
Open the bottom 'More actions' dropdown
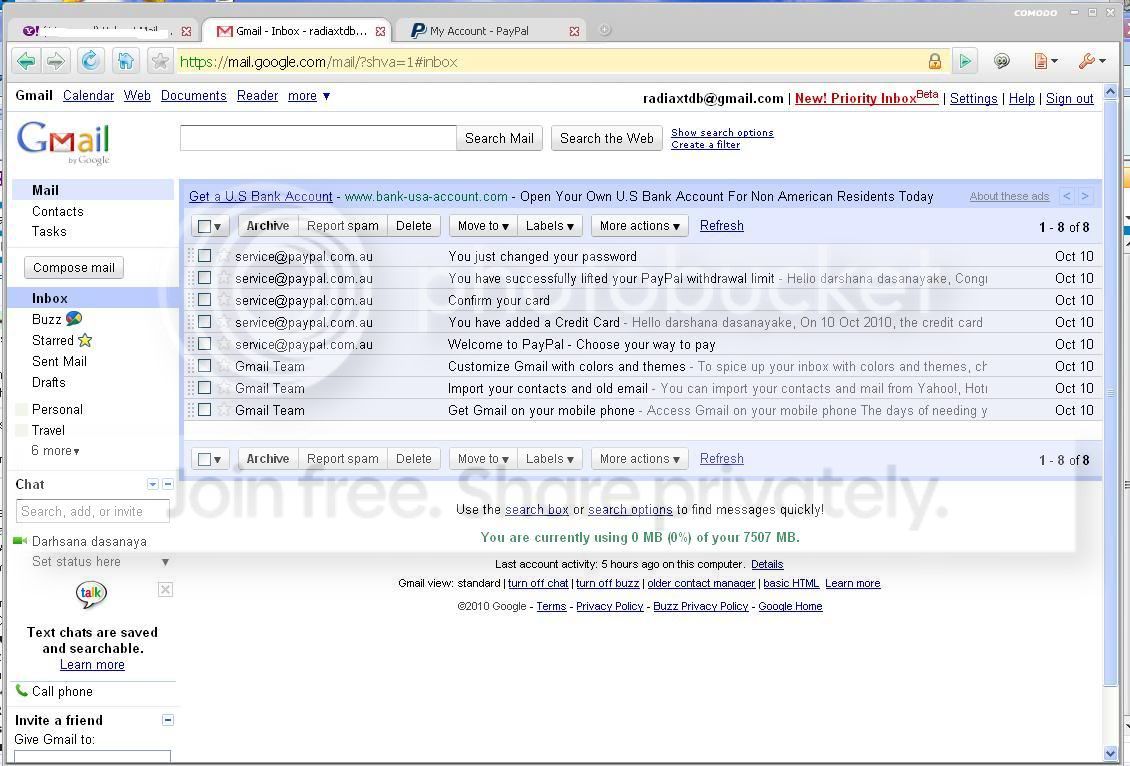pyautogui.click(x=639, y=459)
